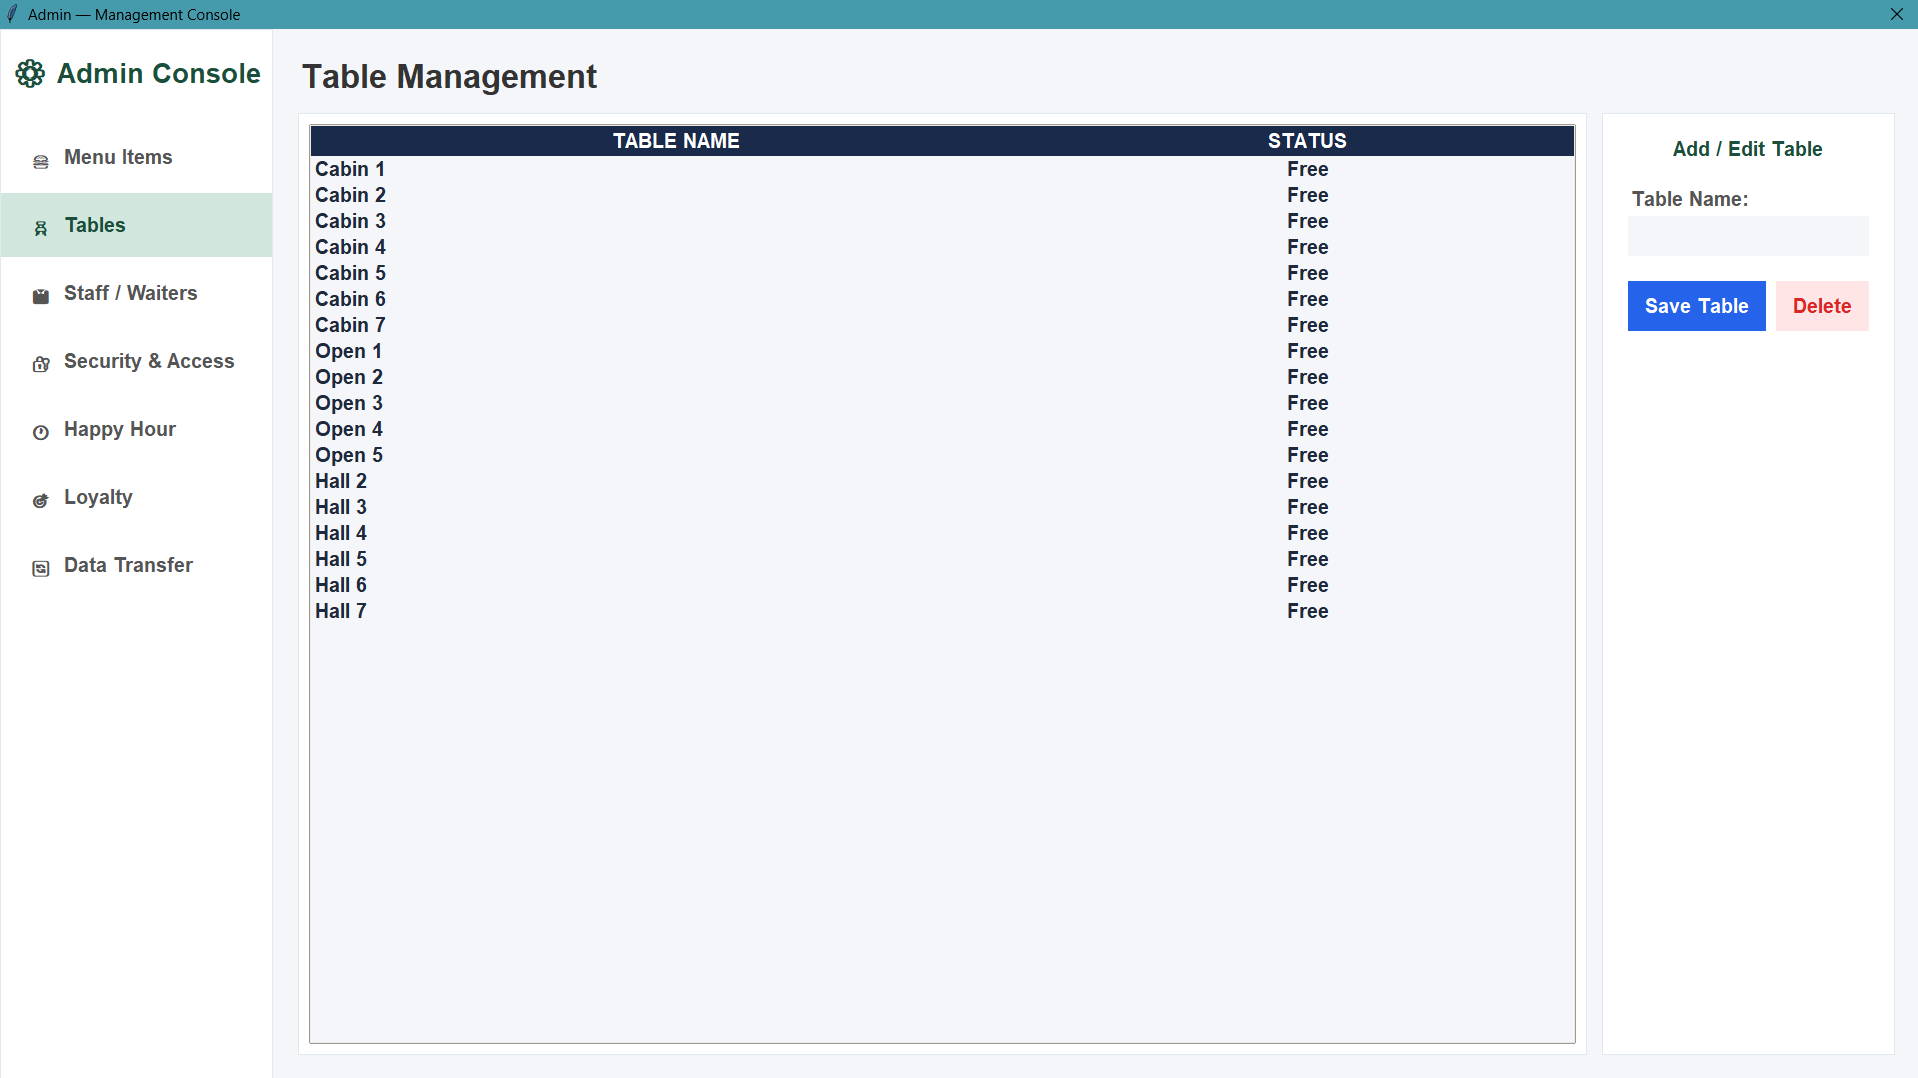This screenshot has height=1078, width=1918.
Task: Click the burger icon next to Menu Items
Action: pos(41,161)
